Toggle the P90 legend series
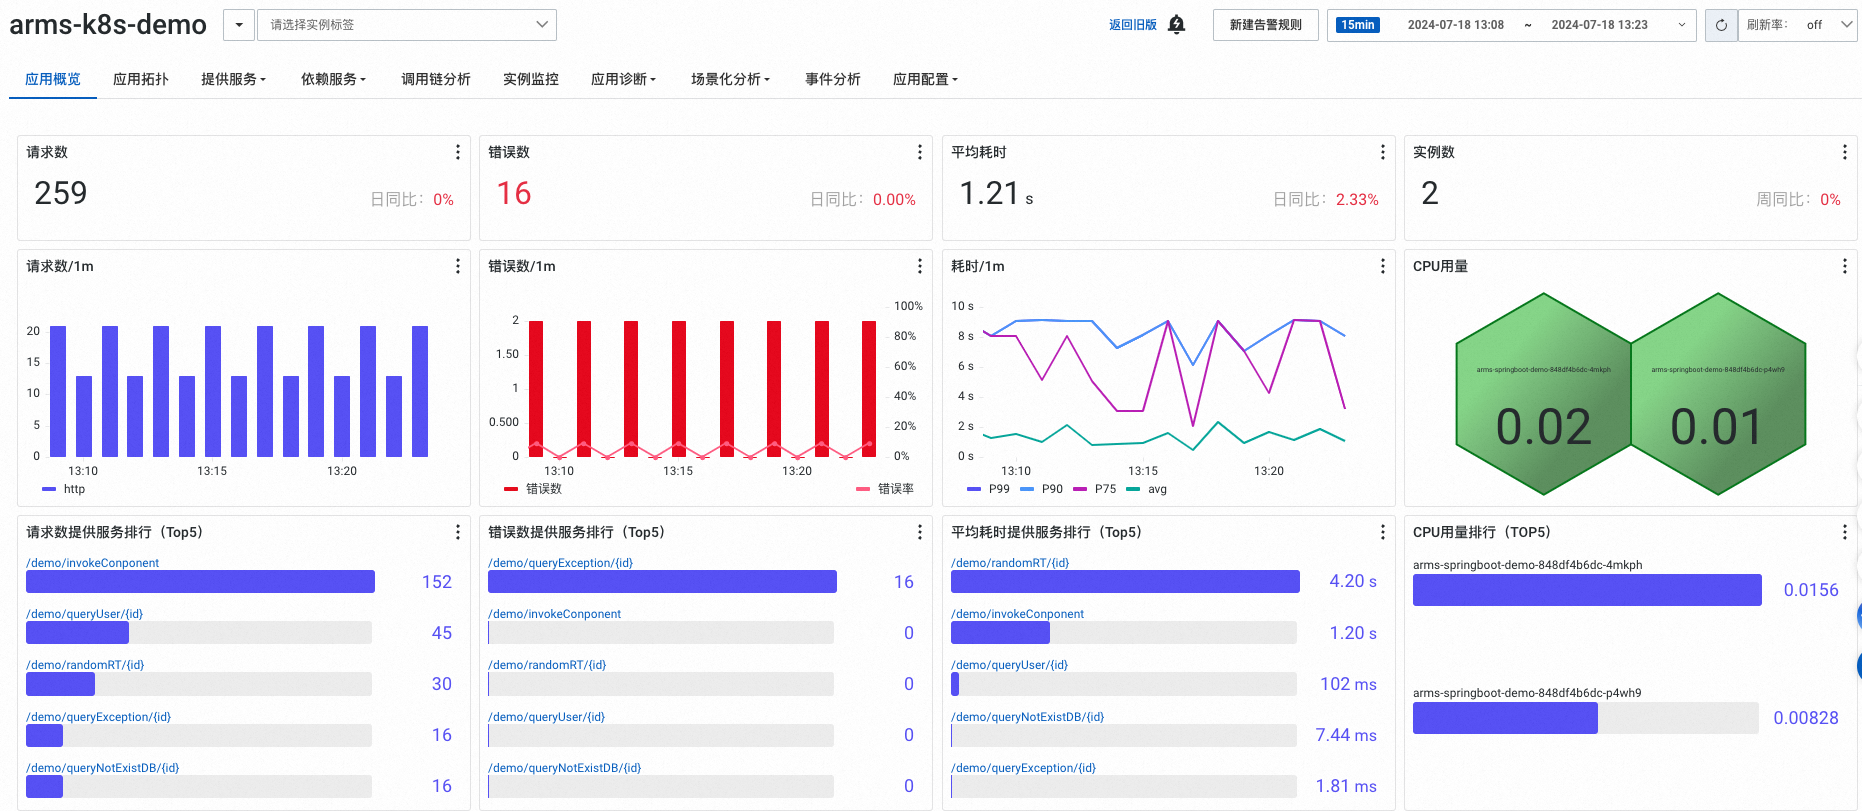1862x811 pixels. point(1042,489)
